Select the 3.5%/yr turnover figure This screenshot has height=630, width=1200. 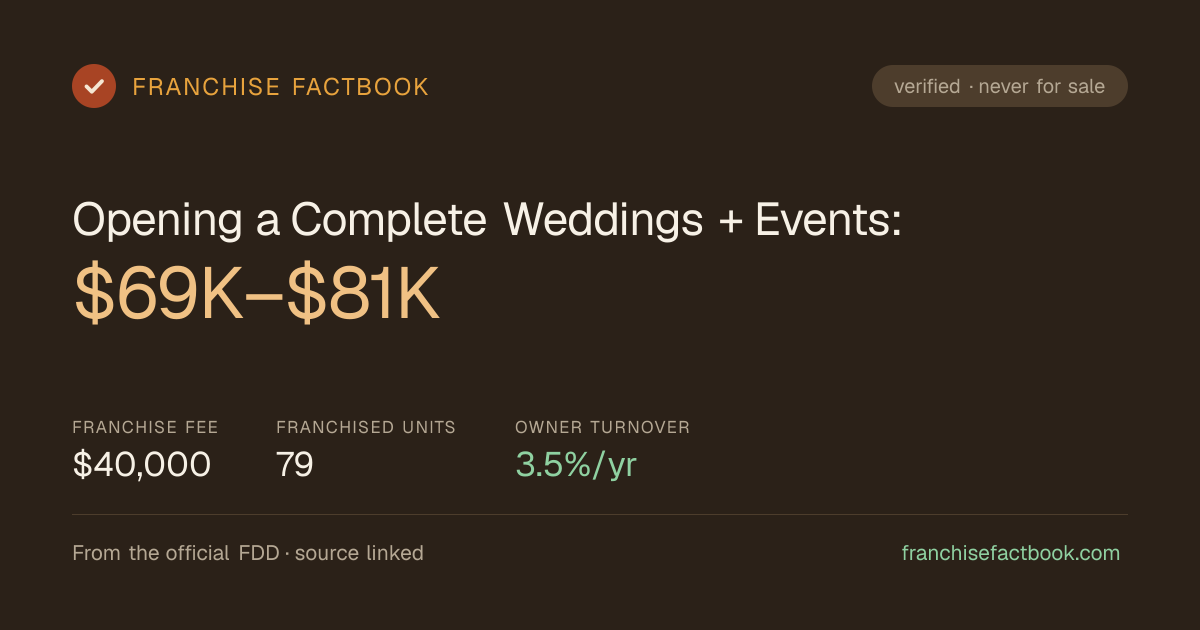point(576,464)
